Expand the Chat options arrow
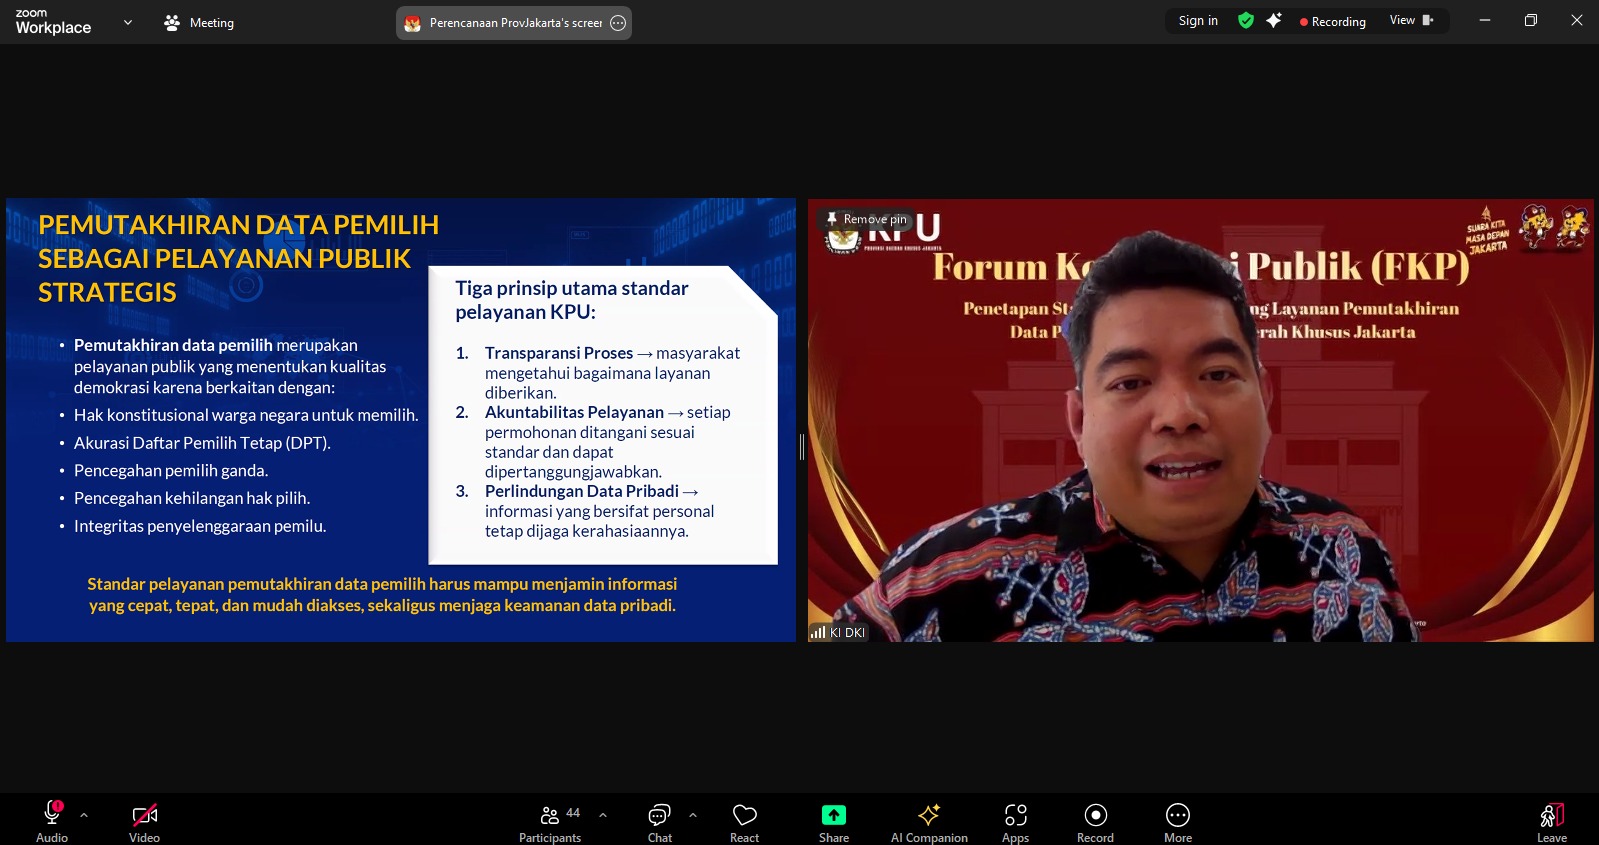 tap(693, 815)
